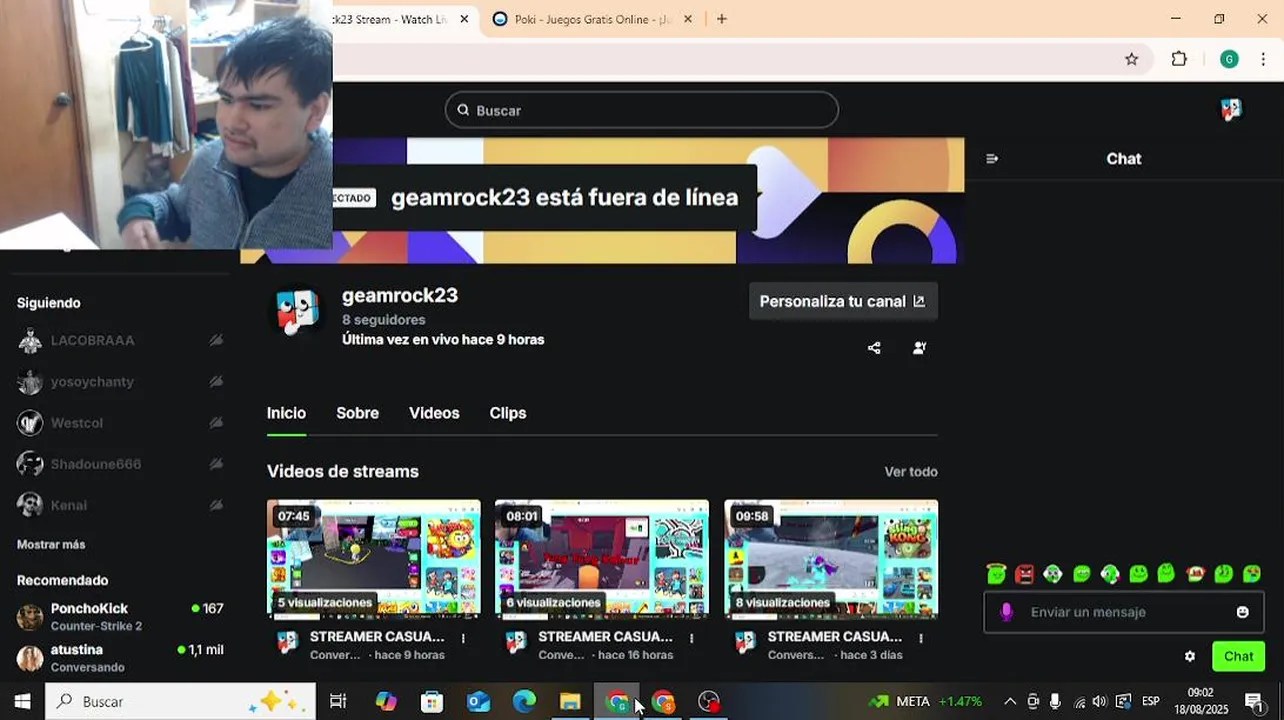Toggle notifications for LACOBRAAA
The height and width of the screenshot is (720, 1284).
pyautogui.click(x=216, y=341)
